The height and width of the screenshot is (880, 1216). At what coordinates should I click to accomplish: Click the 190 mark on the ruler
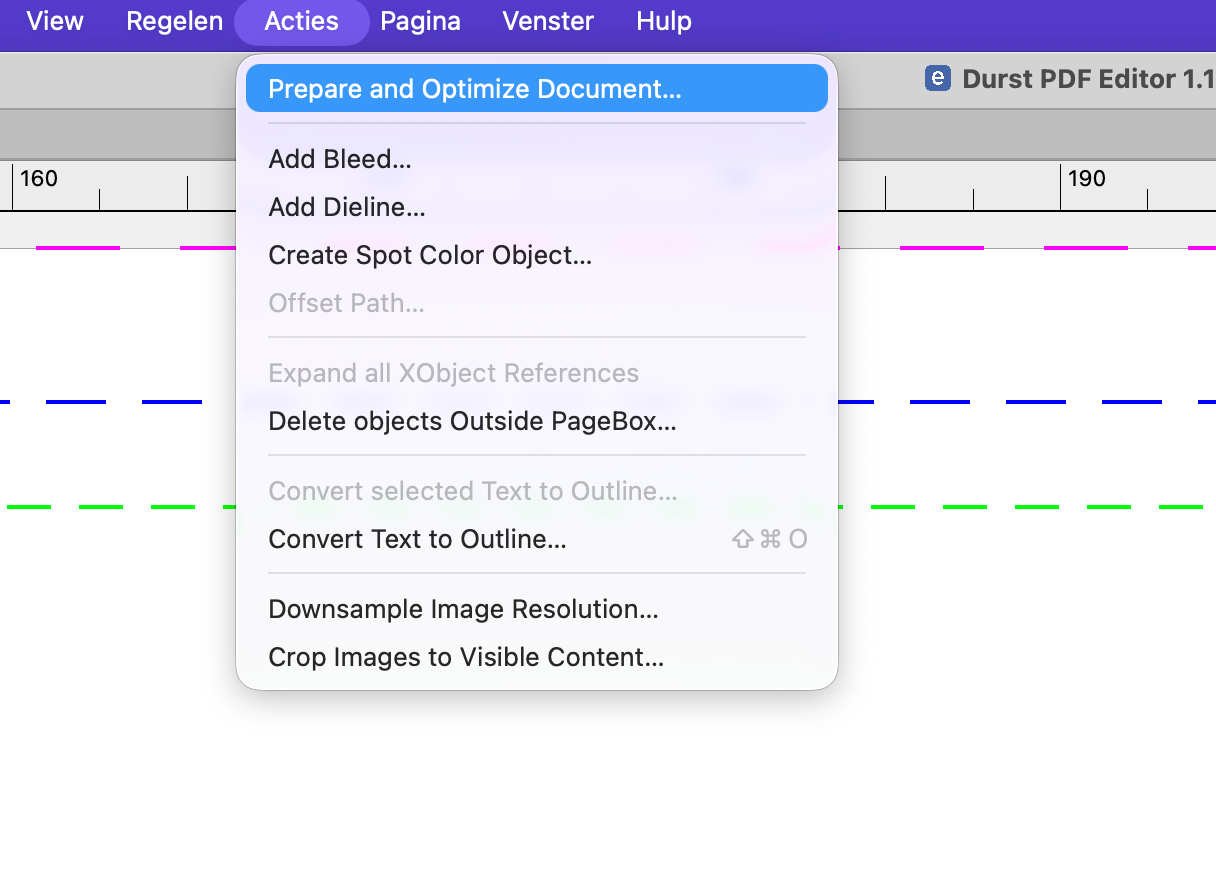tap(1086, 179)
